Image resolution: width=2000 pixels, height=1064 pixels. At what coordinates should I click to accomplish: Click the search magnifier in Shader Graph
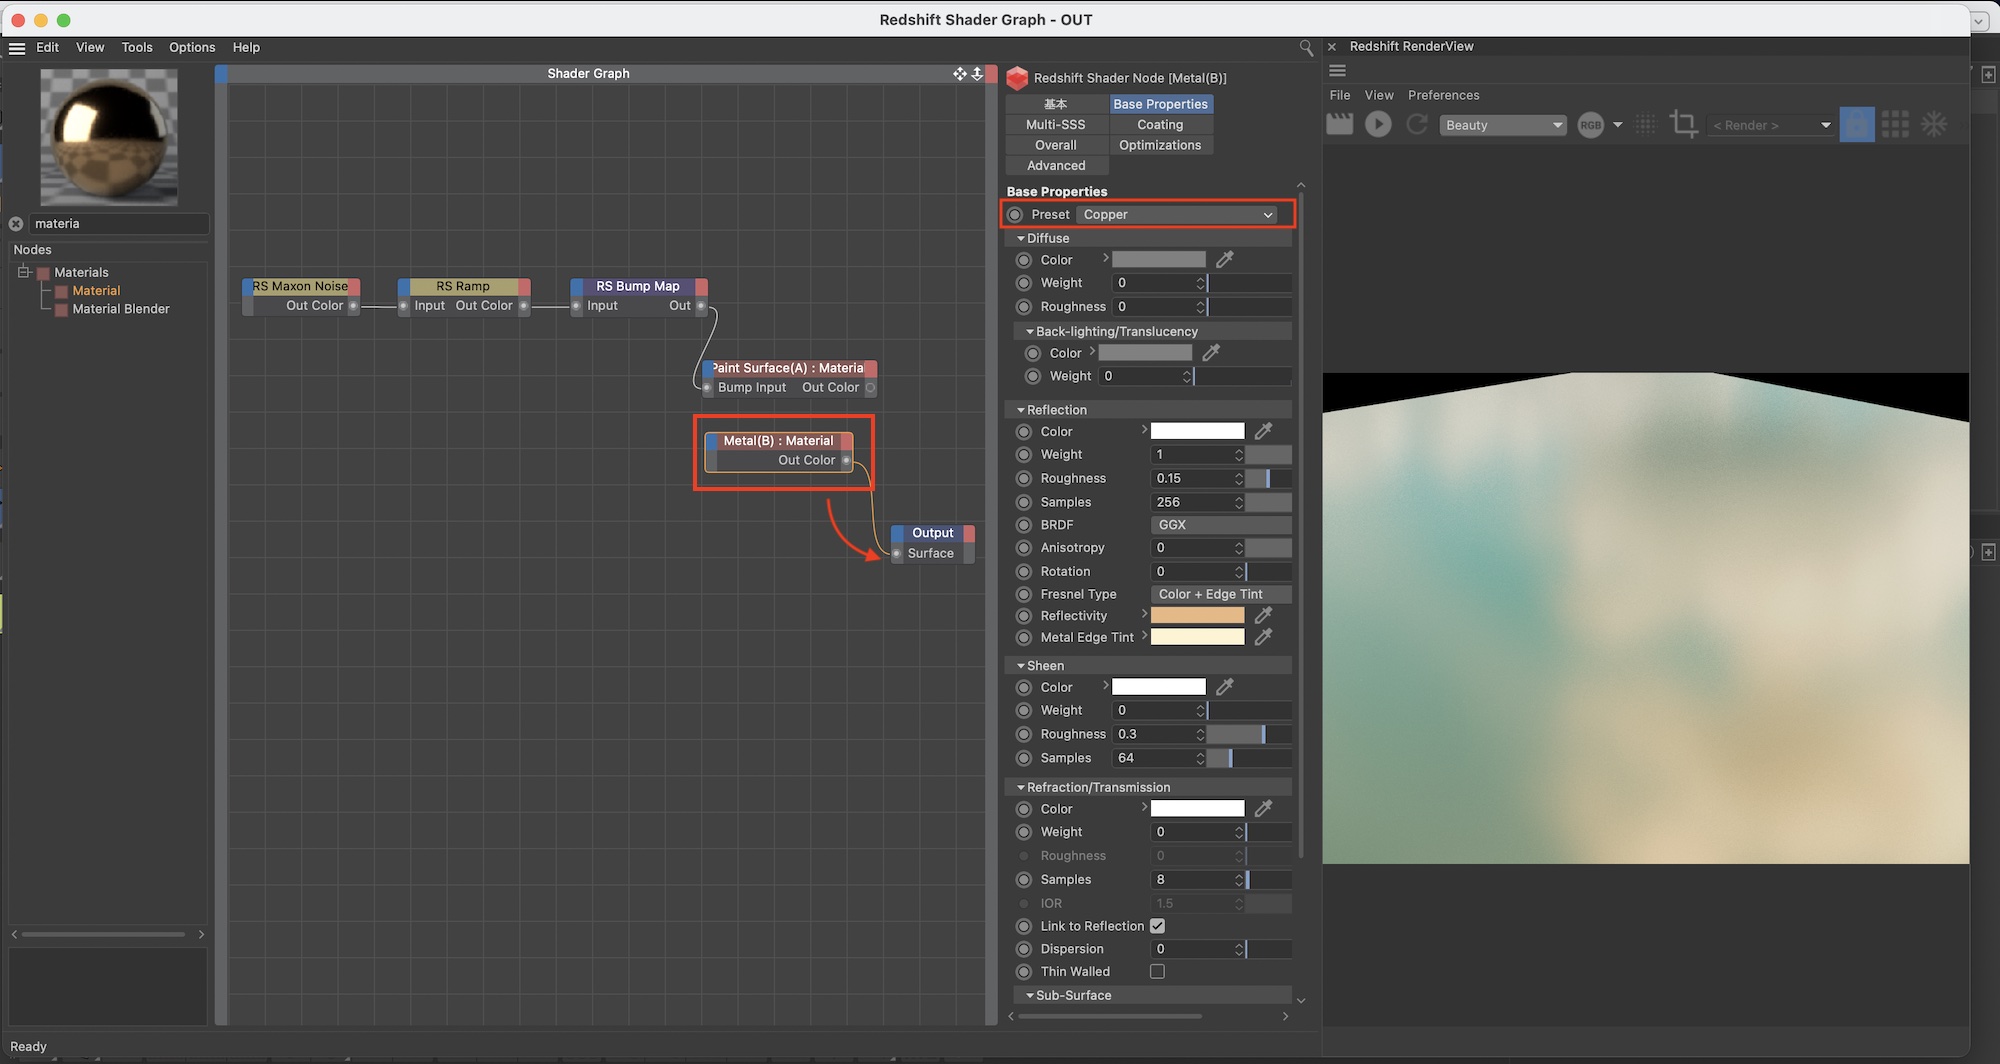[1305, 47]
